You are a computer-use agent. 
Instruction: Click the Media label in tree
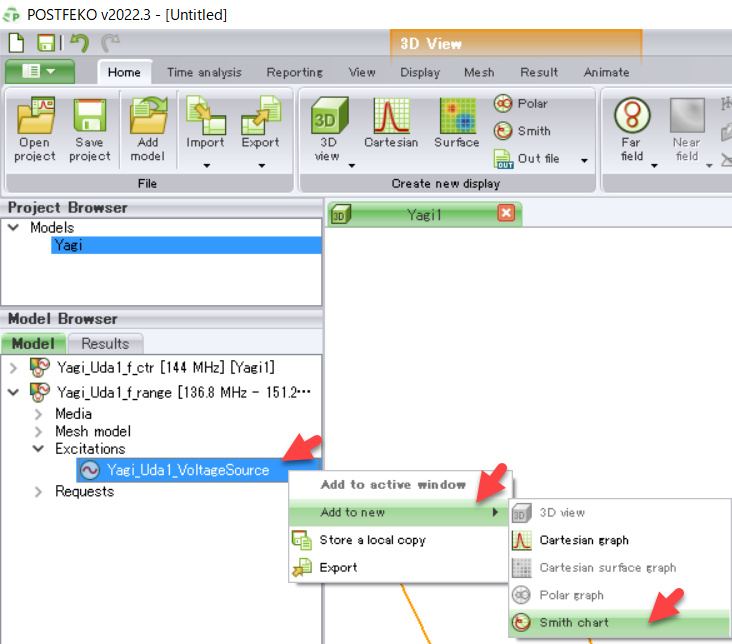point(73,414)
